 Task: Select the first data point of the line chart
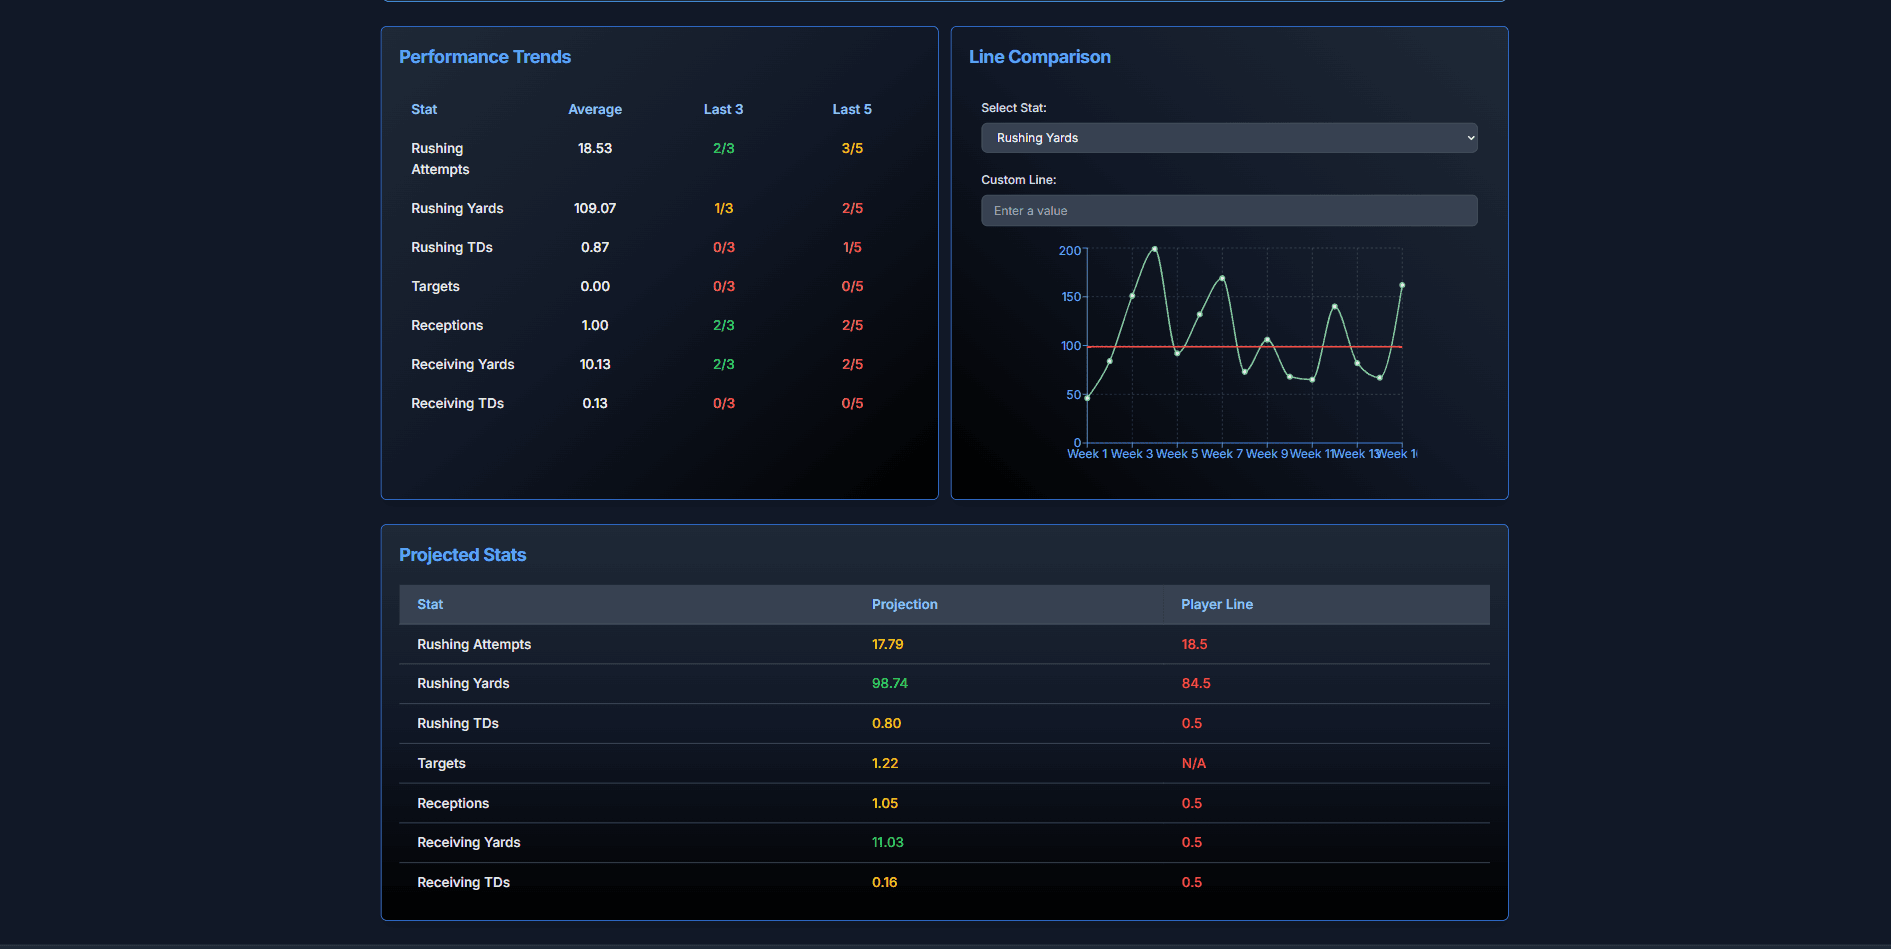[x=1088, y=398]
